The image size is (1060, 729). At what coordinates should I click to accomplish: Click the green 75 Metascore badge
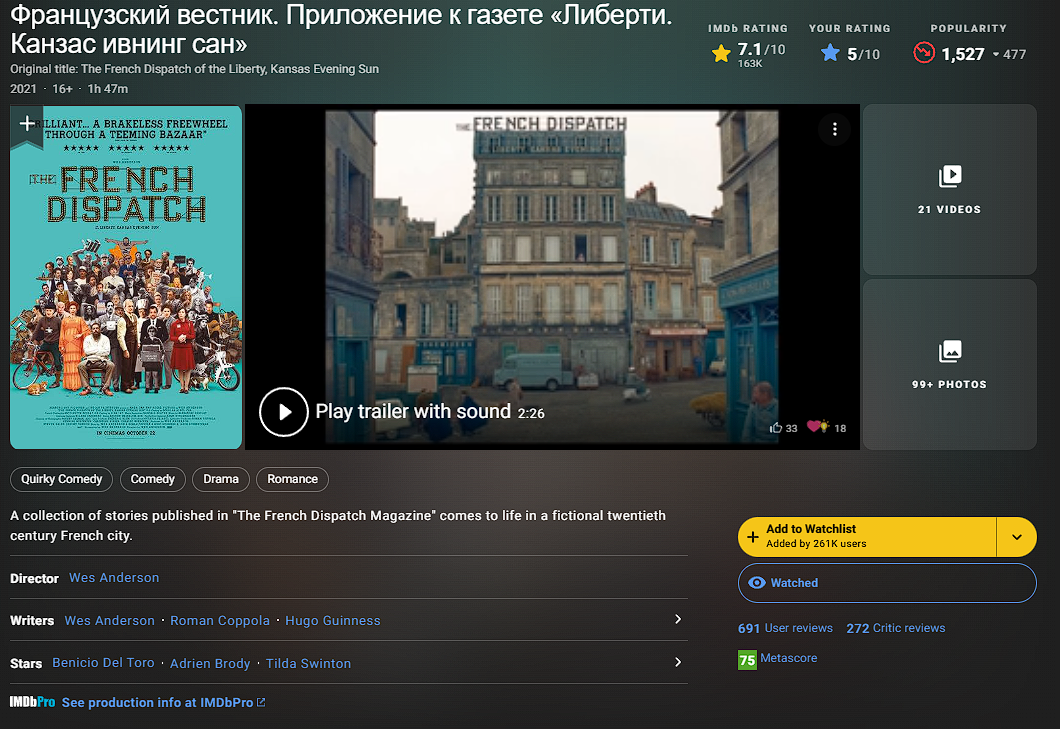[x=747, y=659]
